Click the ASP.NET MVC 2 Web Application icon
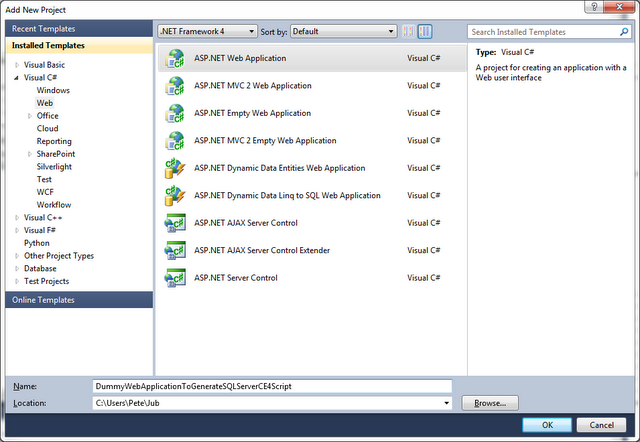640x442 pixels. coord(175,86)
